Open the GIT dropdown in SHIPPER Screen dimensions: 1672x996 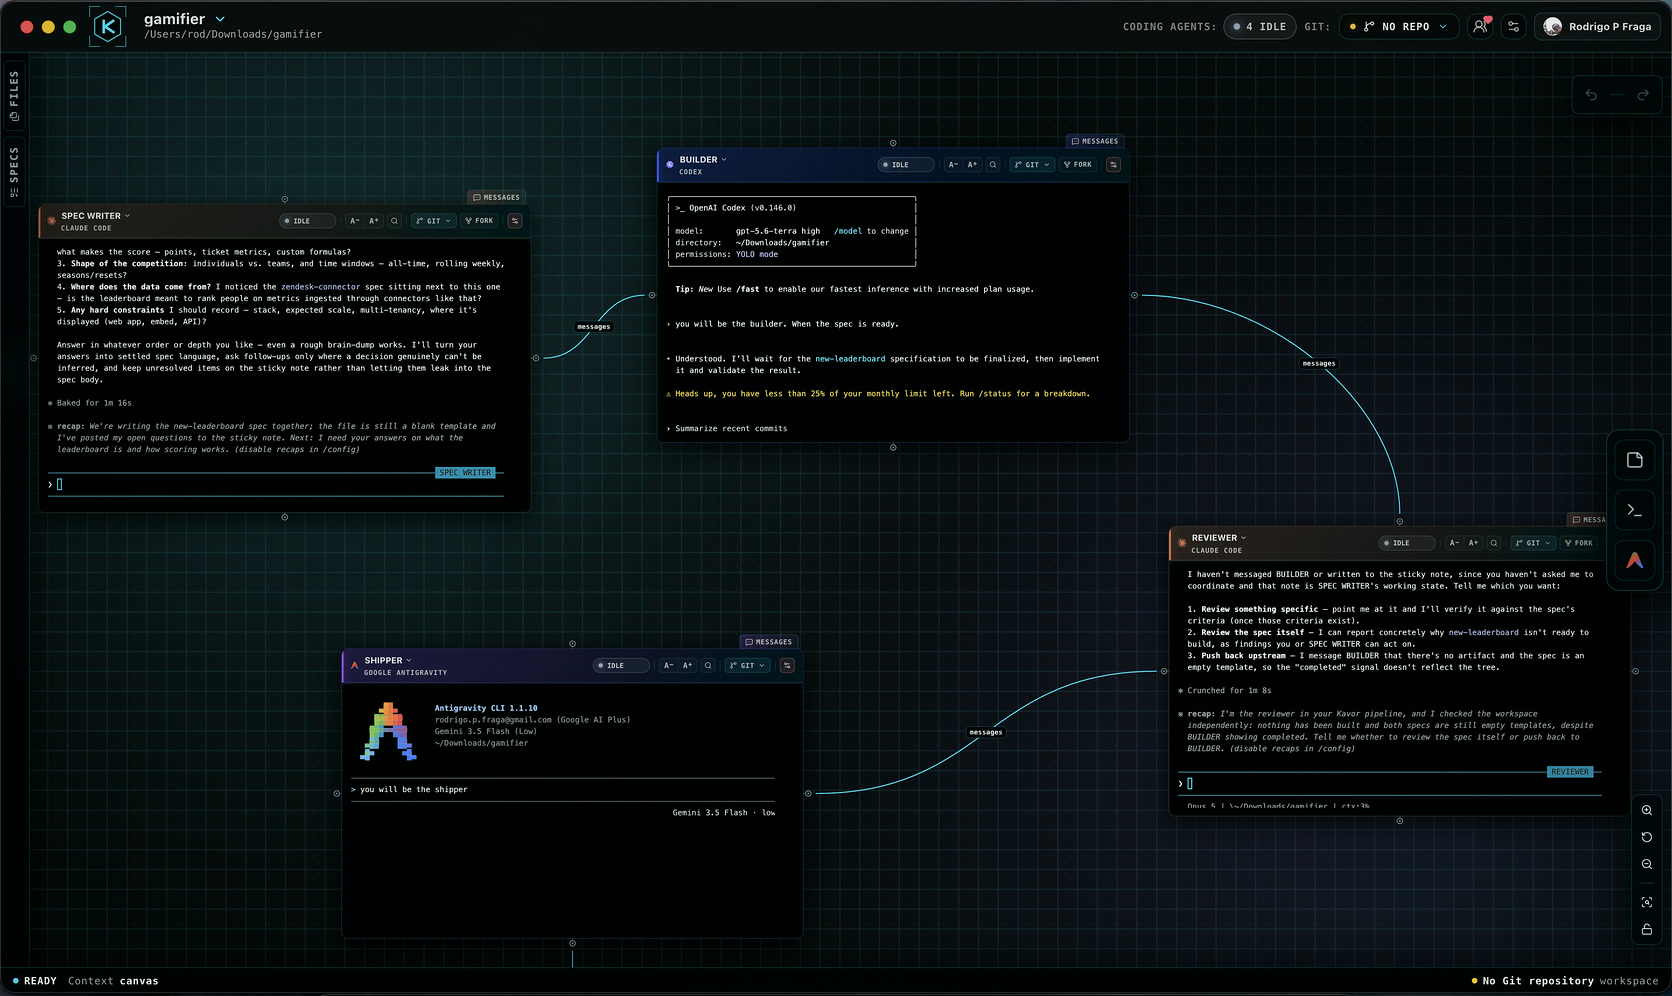pyautogui.click(x=747, y=665)
